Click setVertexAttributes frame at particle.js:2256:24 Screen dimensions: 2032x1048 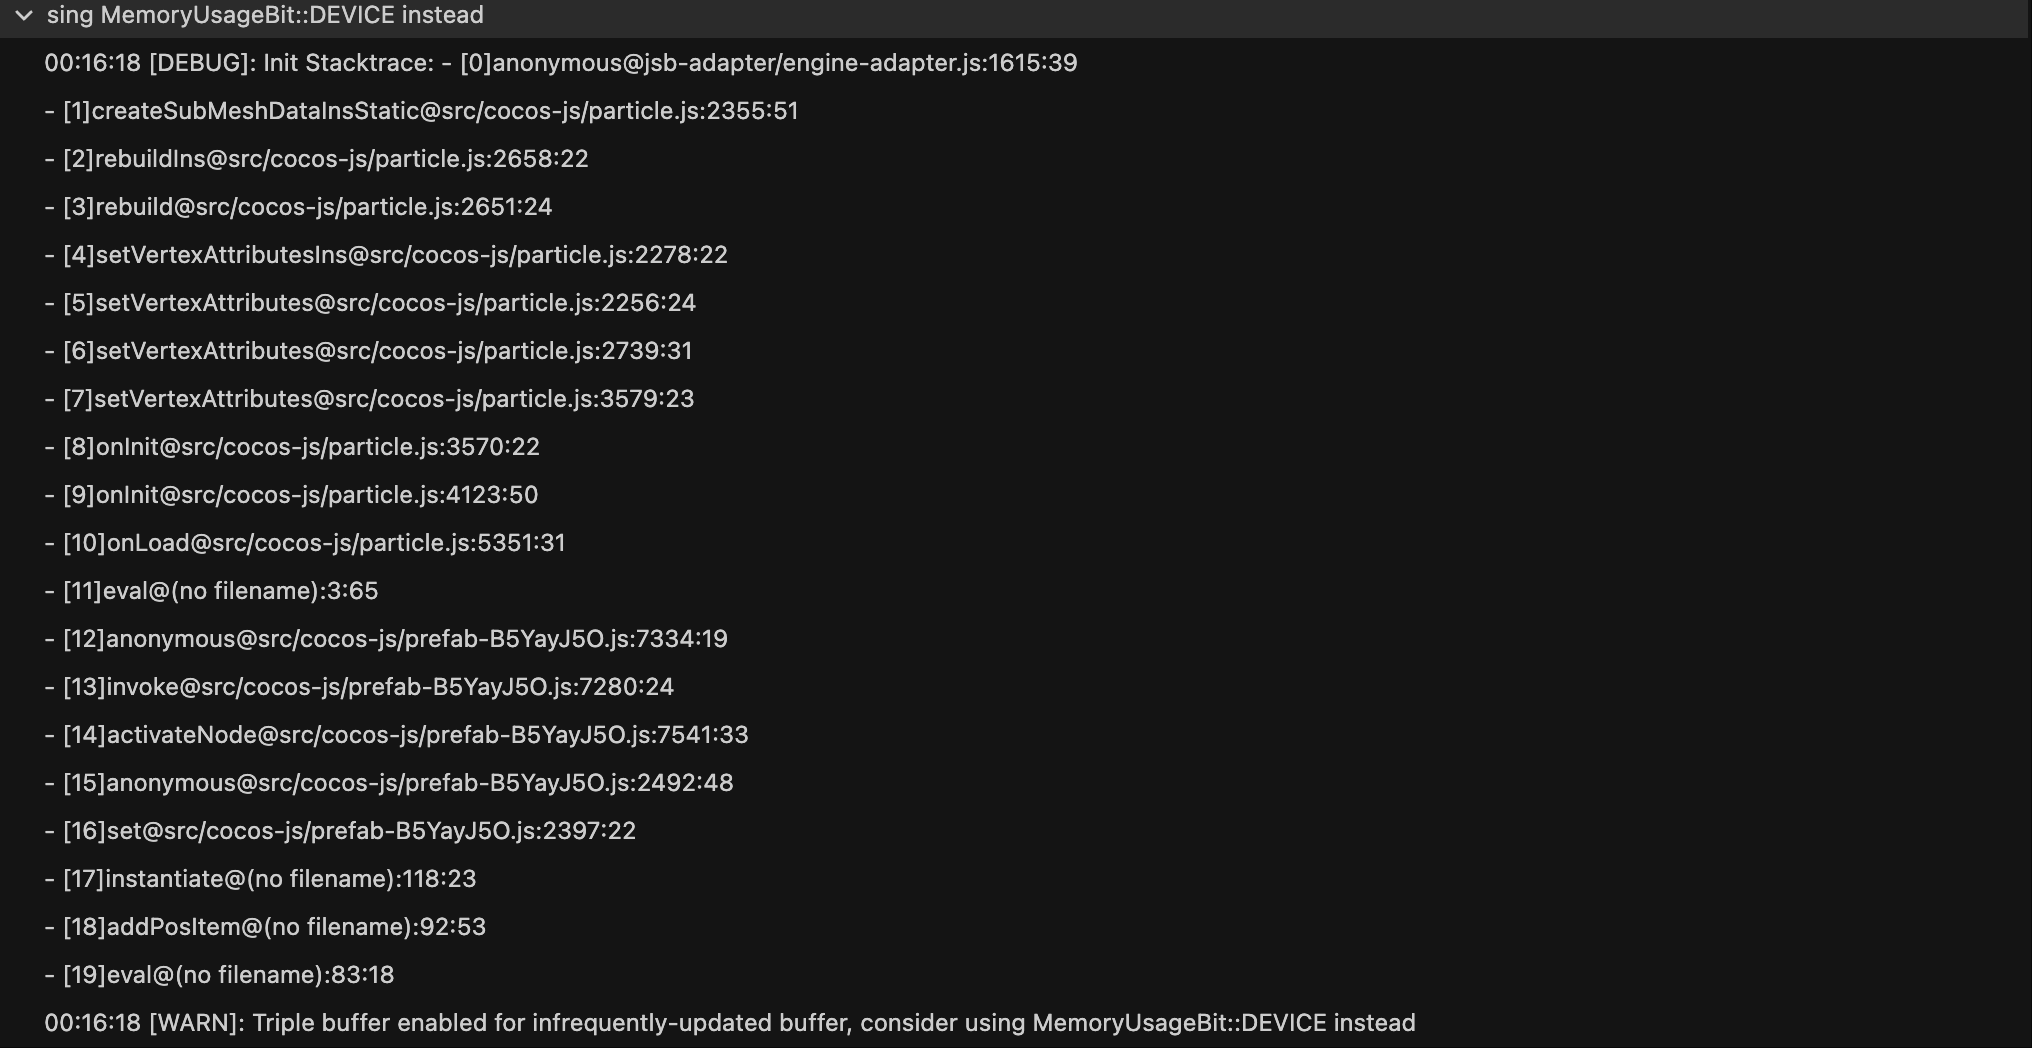tap(370, 303)
